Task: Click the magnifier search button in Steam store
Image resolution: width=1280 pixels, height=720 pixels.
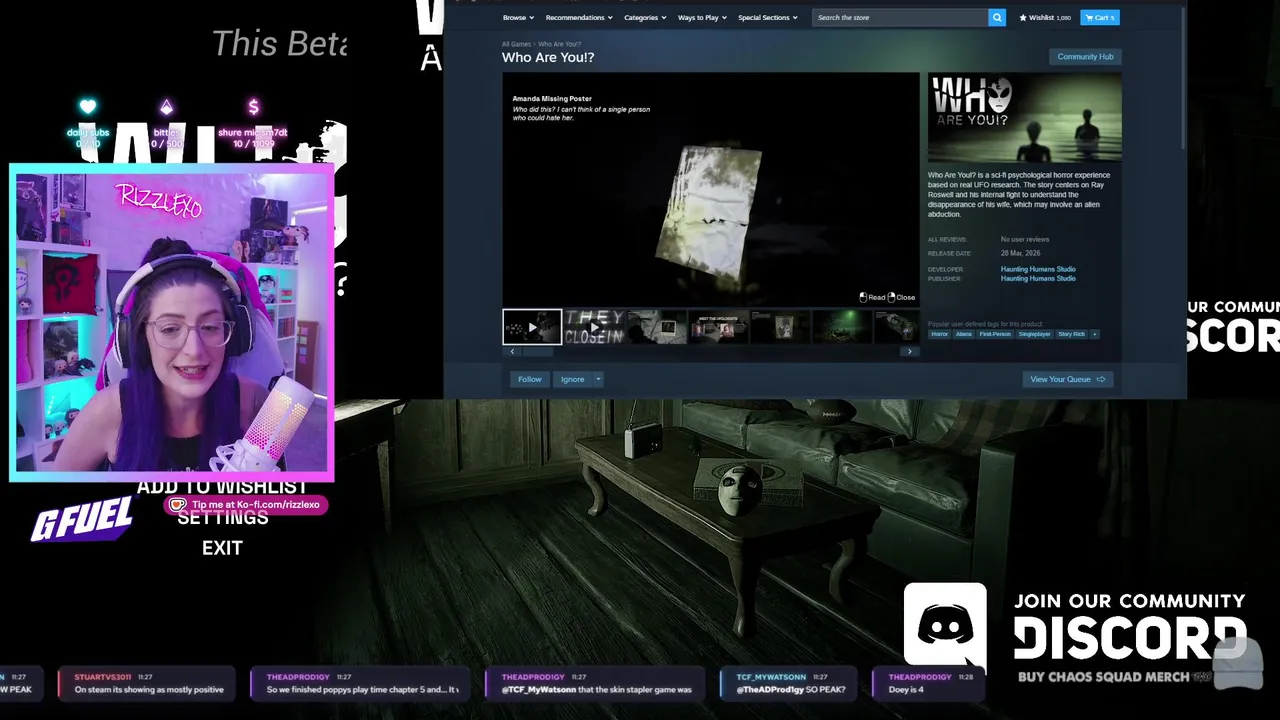Action: click(997, 17)
